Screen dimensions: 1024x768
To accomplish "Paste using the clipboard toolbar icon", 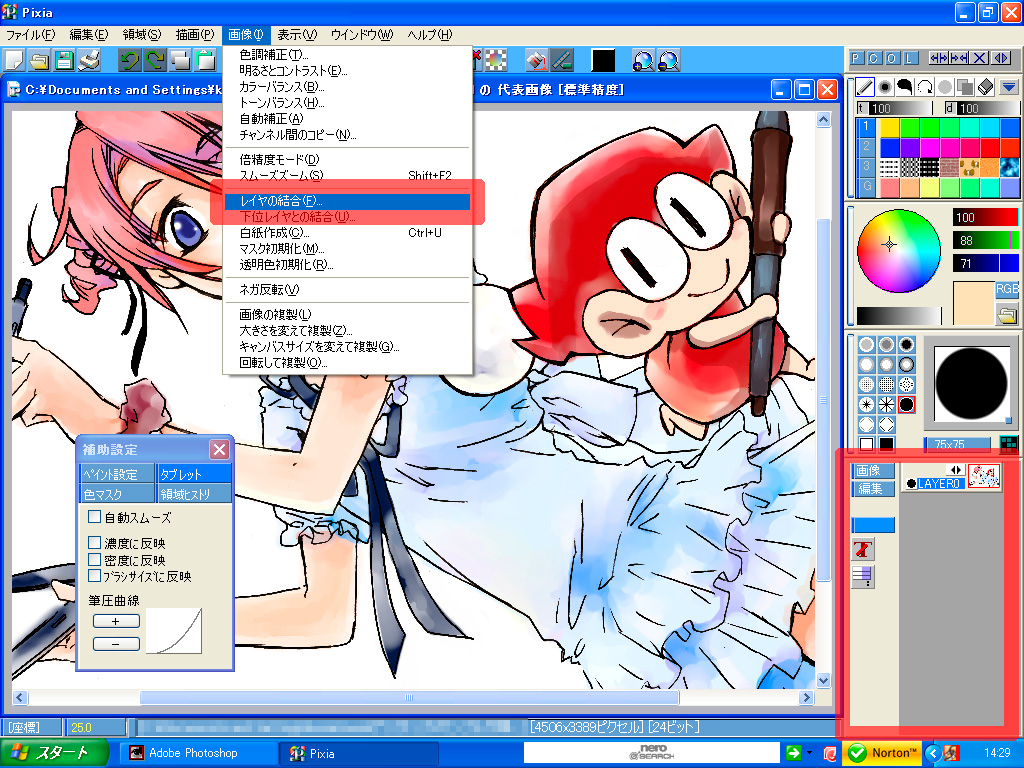I will [206, 61].
